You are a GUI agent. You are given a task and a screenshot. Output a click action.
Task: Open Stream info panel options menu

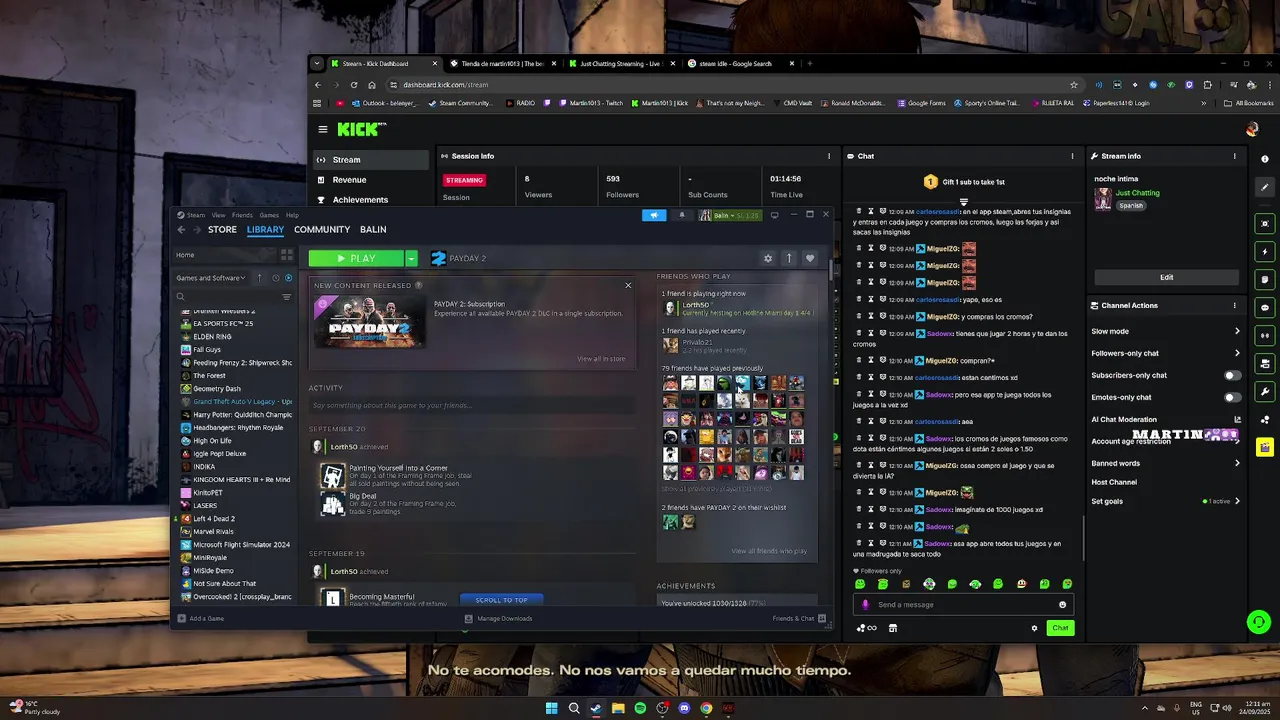1234,156
